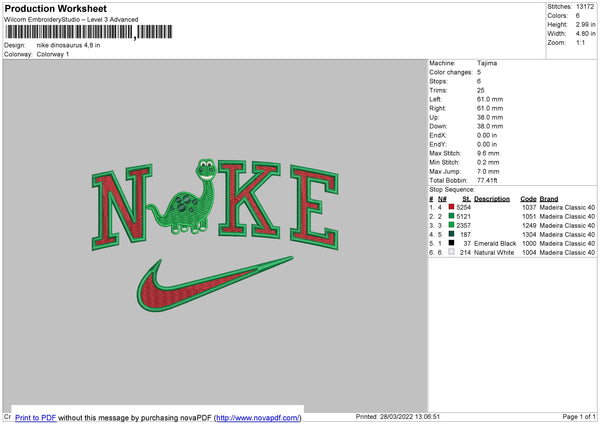The height and width of the screenshot is (424, 600).
Task: Click the 'Colorway 1' value
Action: pyautogui.click(x=53, y=54)
